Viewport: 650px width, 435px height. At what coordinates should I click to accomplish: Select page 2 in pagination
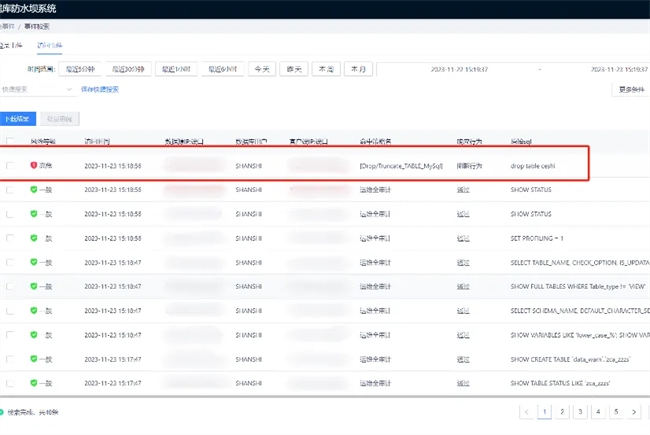click(x=562, y=412)
